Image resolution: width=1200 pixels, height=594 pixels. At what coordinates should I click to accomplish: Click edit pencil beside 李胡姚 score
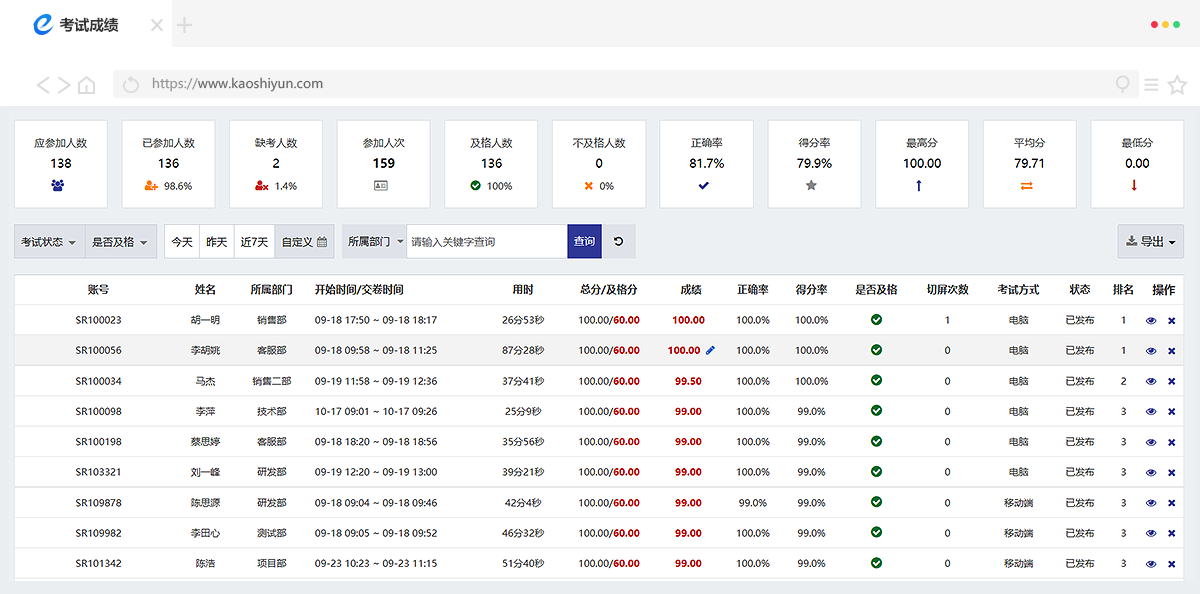point(711,350)
